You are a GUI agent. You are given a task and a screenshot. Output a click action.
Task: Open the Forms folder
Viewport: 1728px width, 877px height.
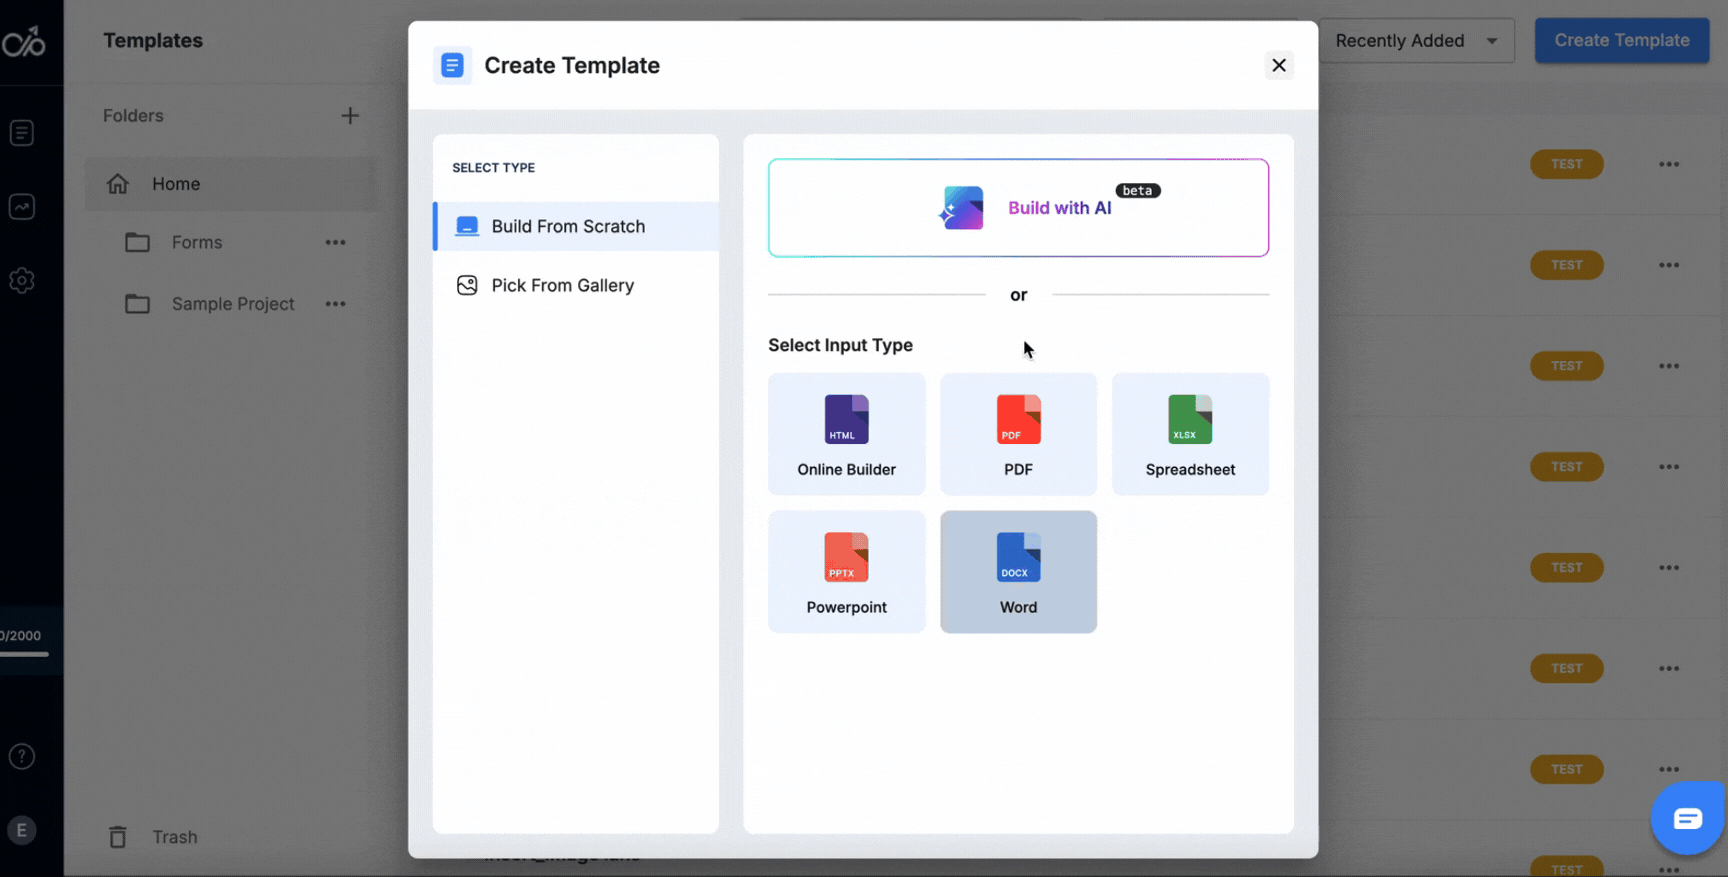click(x=196, y=242)
